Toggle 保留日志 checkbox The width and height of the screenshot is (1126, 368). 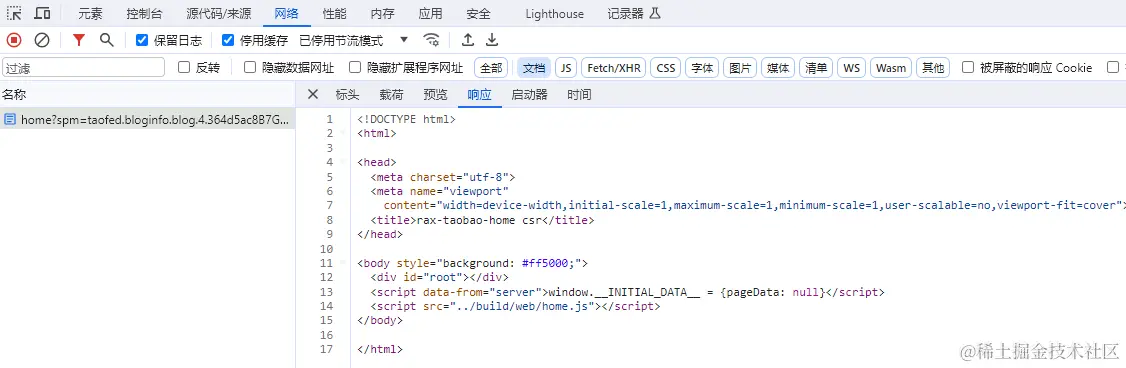click(x=141, y=40)
